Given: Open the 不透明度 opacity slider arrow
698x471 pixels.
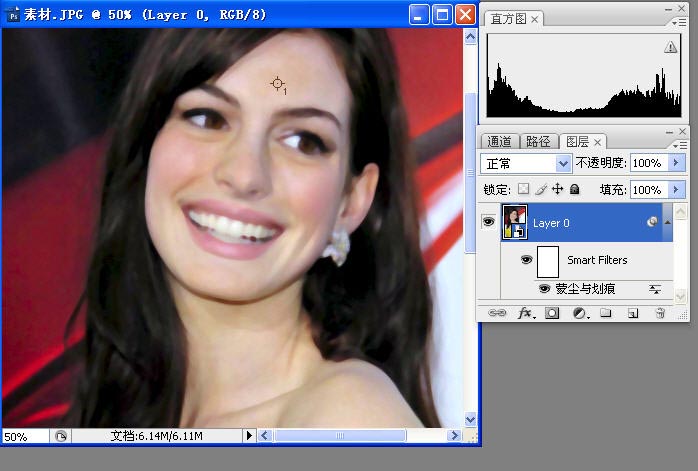Looking at the screenshot, I should coord(676,163).
